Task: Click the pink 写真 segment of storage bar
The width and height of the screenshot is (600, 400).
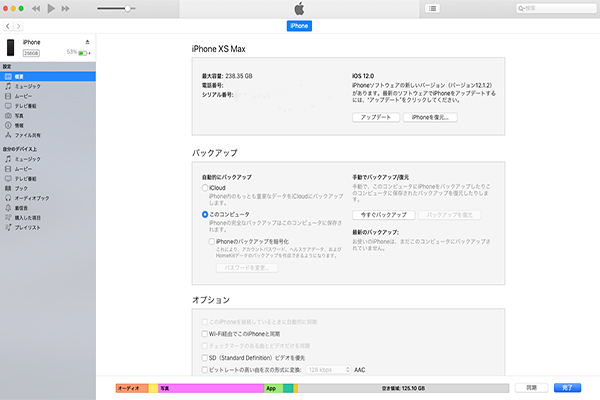Action: tap(211, 388)
